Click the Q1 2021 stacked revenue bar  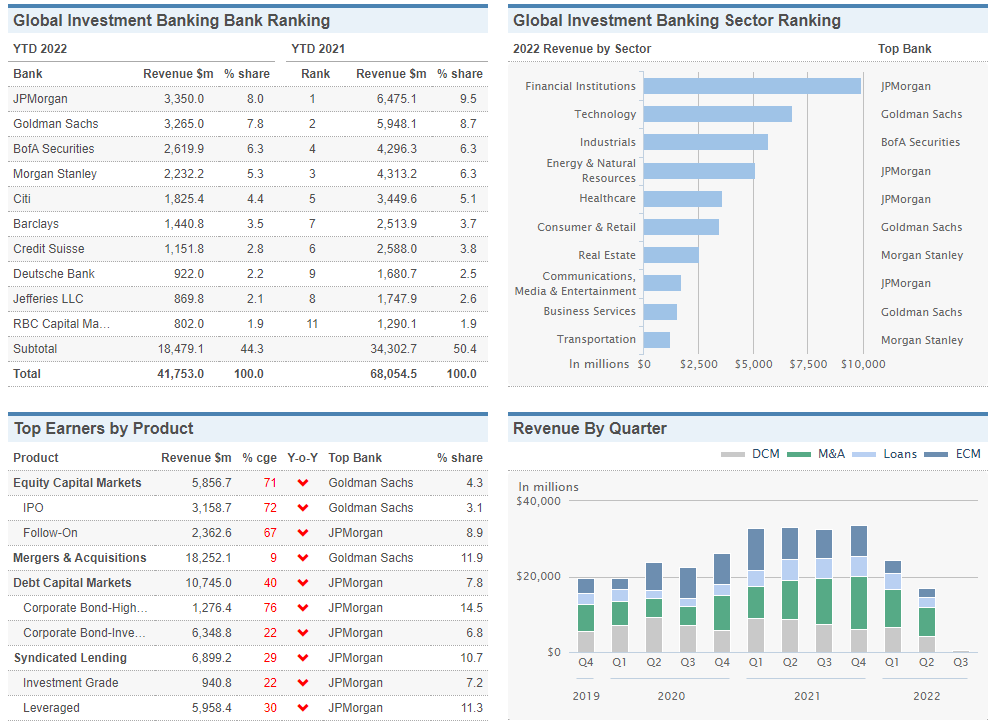click(756, 590)
